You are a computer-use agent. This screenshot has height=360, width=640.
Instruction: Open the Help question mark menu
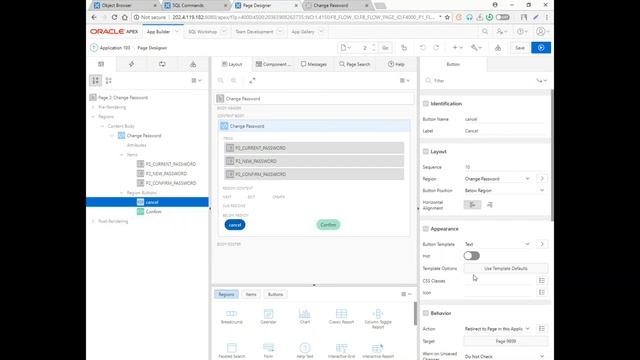tap(522, 31)
